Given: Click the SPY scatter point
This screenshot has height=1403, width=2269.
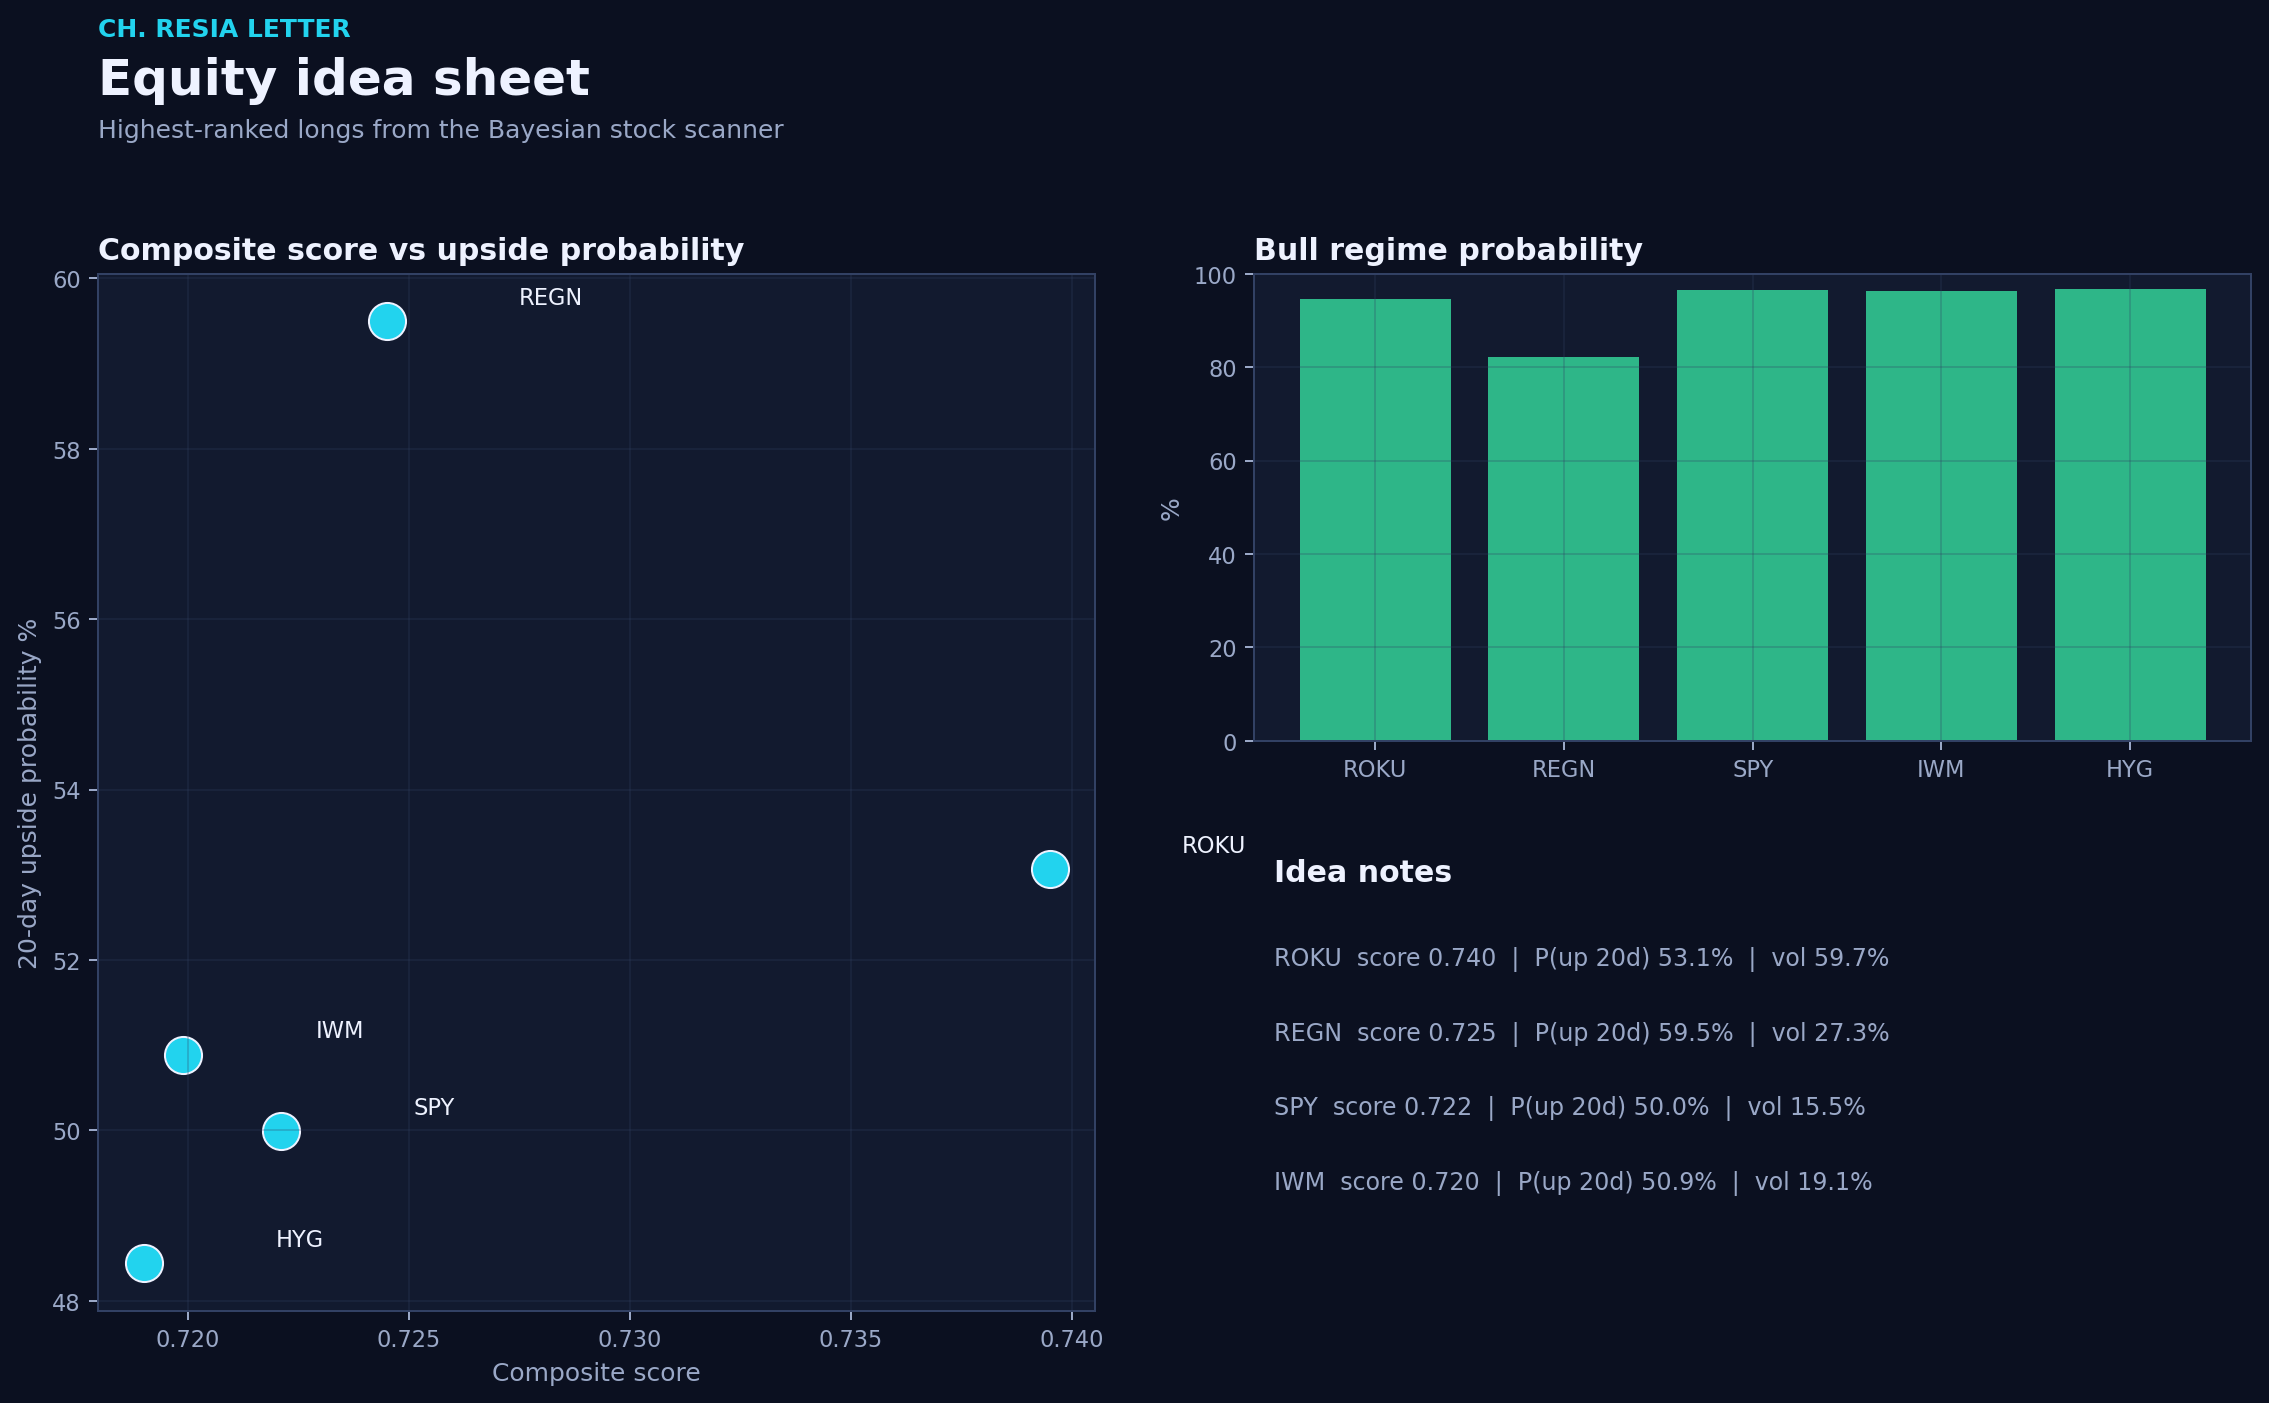Looking at the screenshot, I should coord(281,1131).
